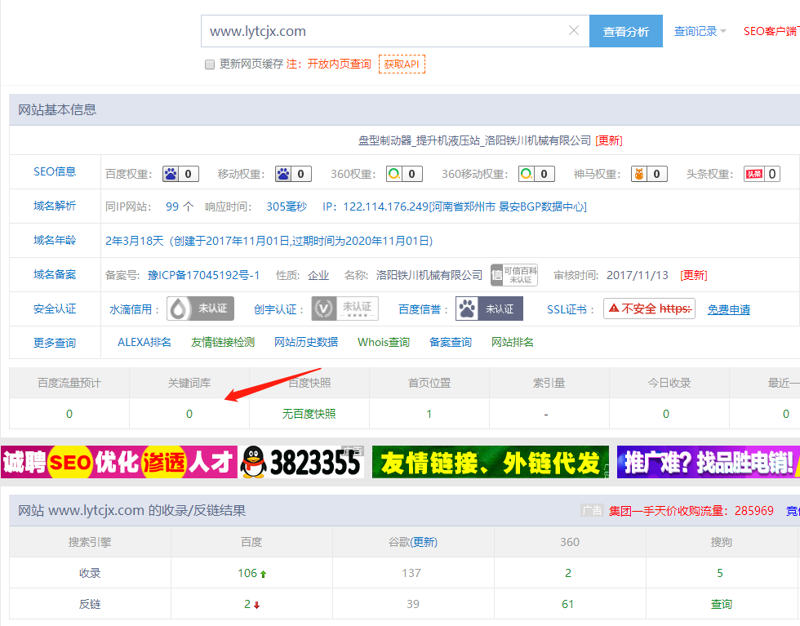Open the 豫ICP备17045192号-1 record link
The height and width of the screenshot is (626, 800).
pos(204,276)
